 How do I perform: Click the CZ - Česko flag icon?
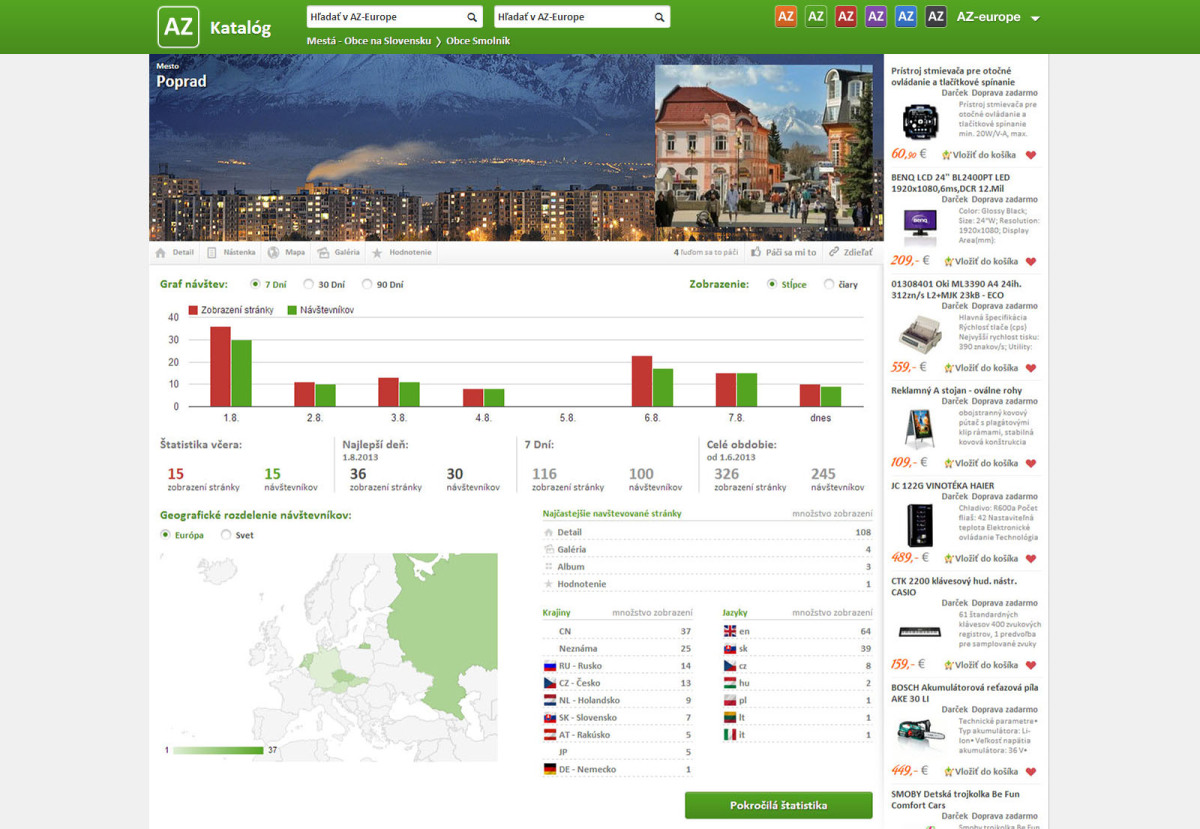(x=549, y=683)
